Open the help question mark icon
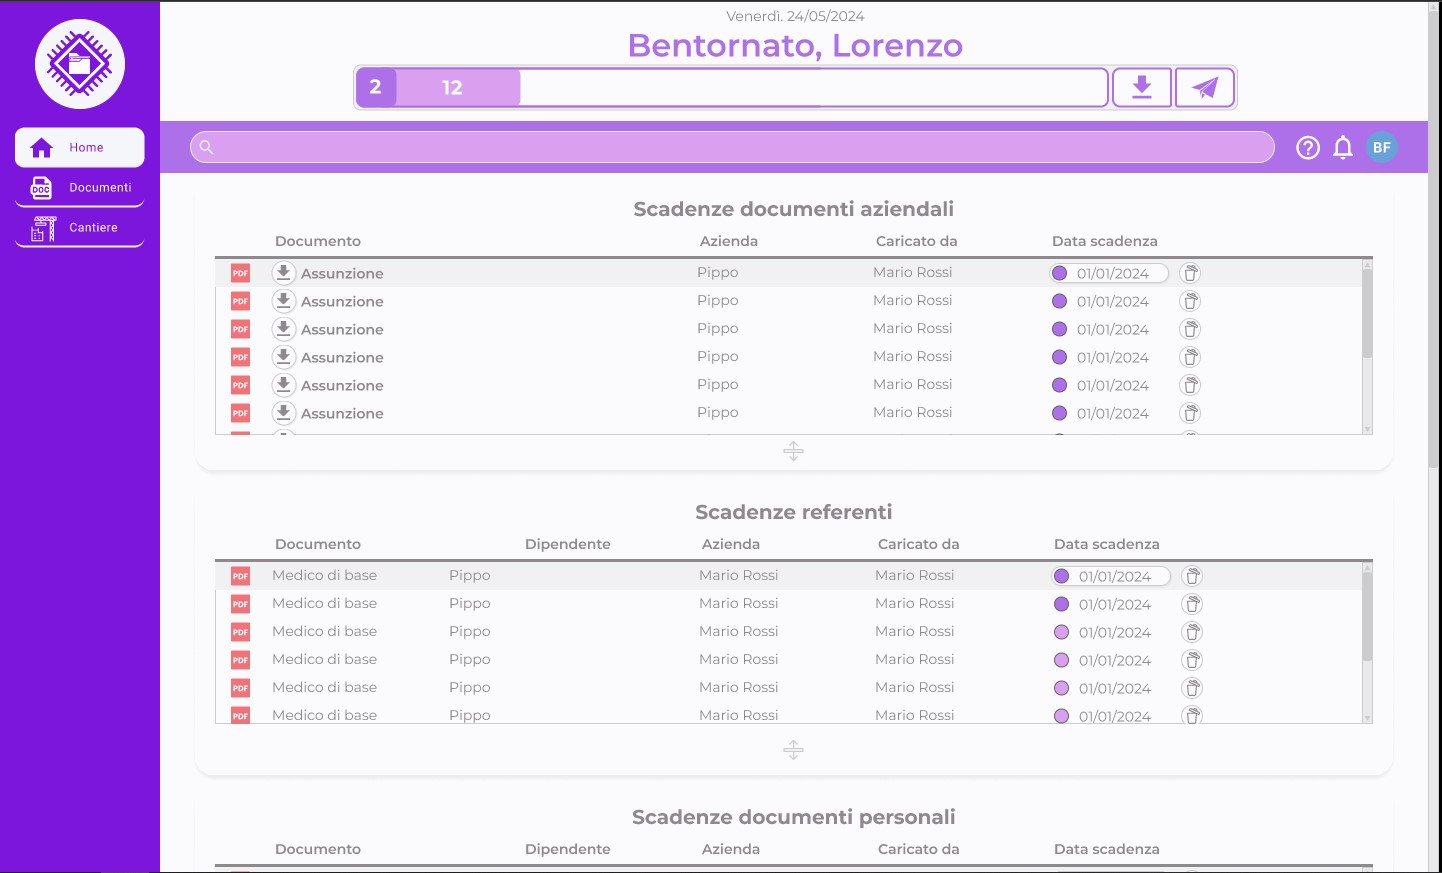 1308,148
